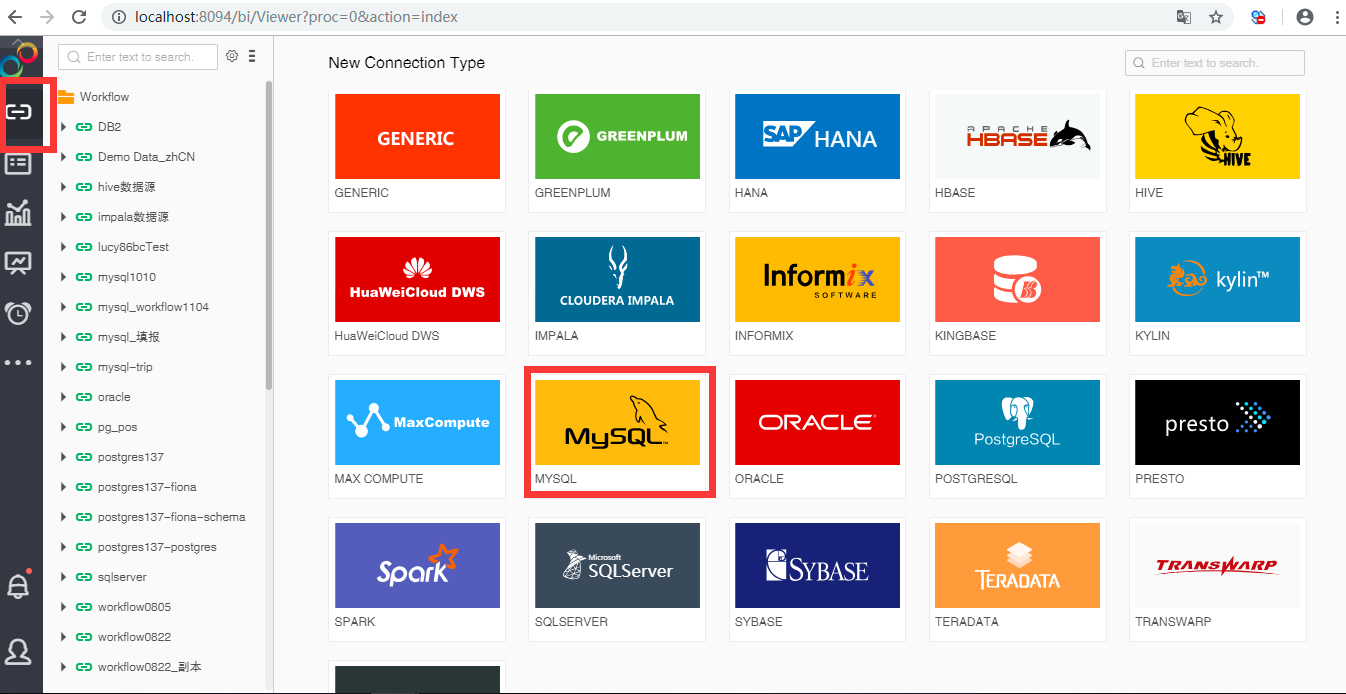Pick the TERADATA connection tile
The image size is (1346, 694).
(x=1017, y=578)
